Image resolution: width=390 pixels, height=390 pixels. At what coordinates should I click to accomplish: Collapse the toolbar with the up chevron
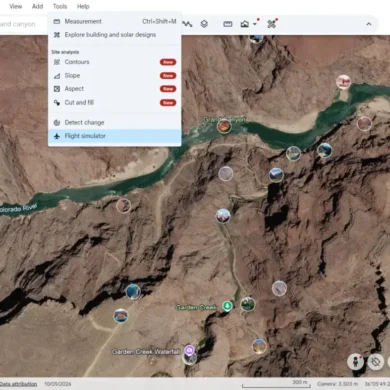(x=369, y=24)
